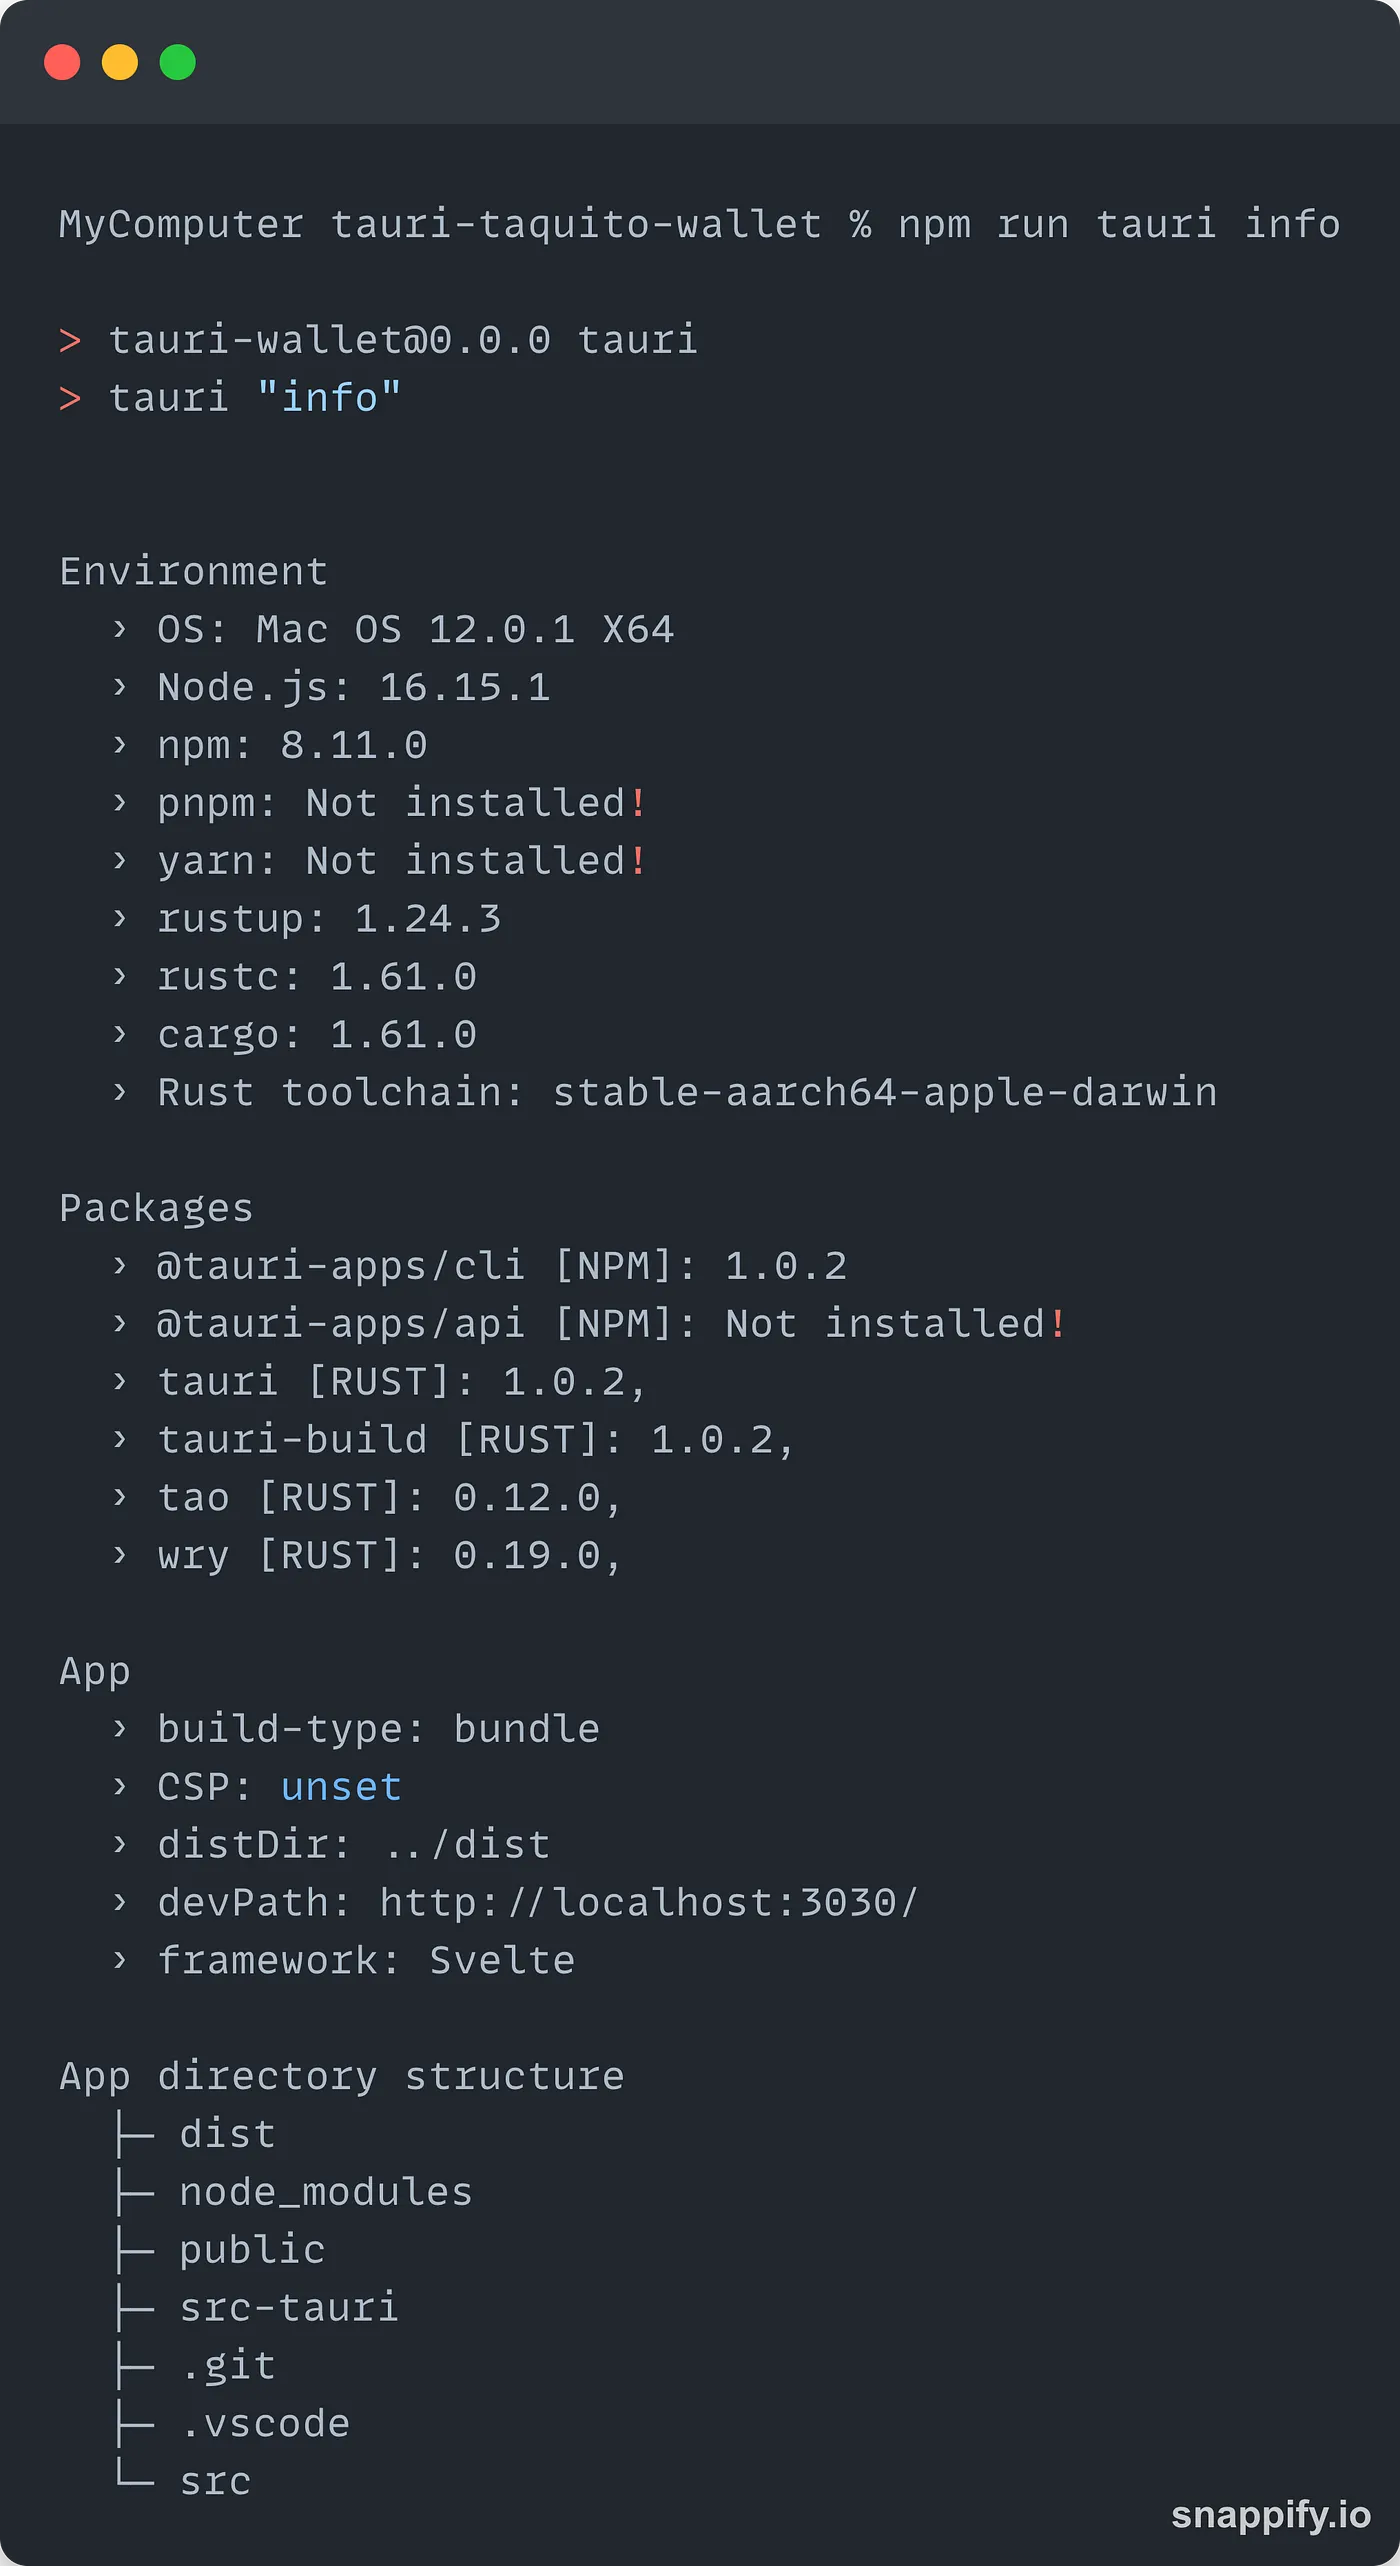Click the devPath localhost:3030 URL
The image size is (1400, 2566).
[648, 1902]
